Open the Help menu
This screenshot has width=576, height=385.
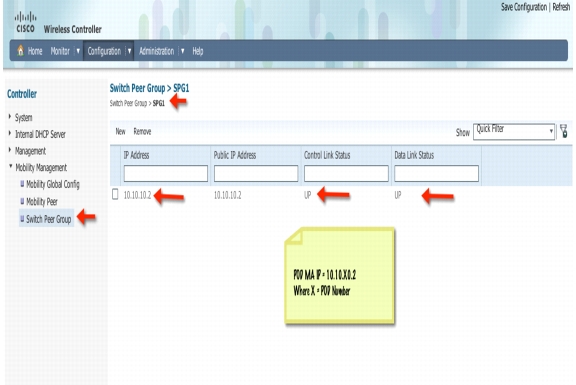(x=198, y=51)
